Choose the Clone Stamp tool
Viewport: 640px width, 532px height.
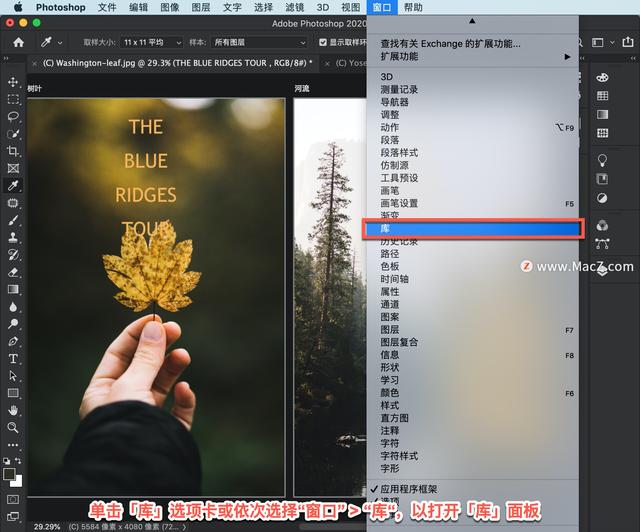(13, 237)
